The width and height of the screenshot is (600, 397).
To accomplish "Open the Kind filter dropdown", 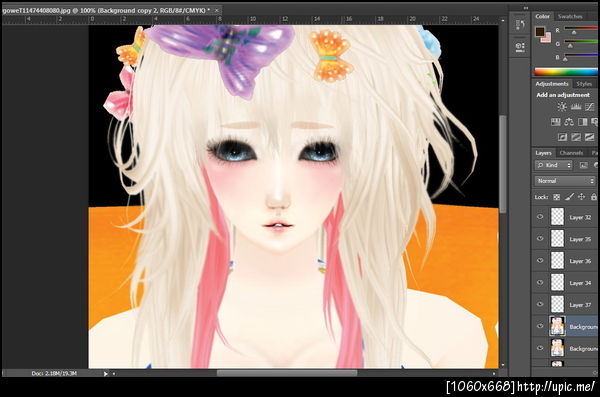I will (x=553, y=165).
